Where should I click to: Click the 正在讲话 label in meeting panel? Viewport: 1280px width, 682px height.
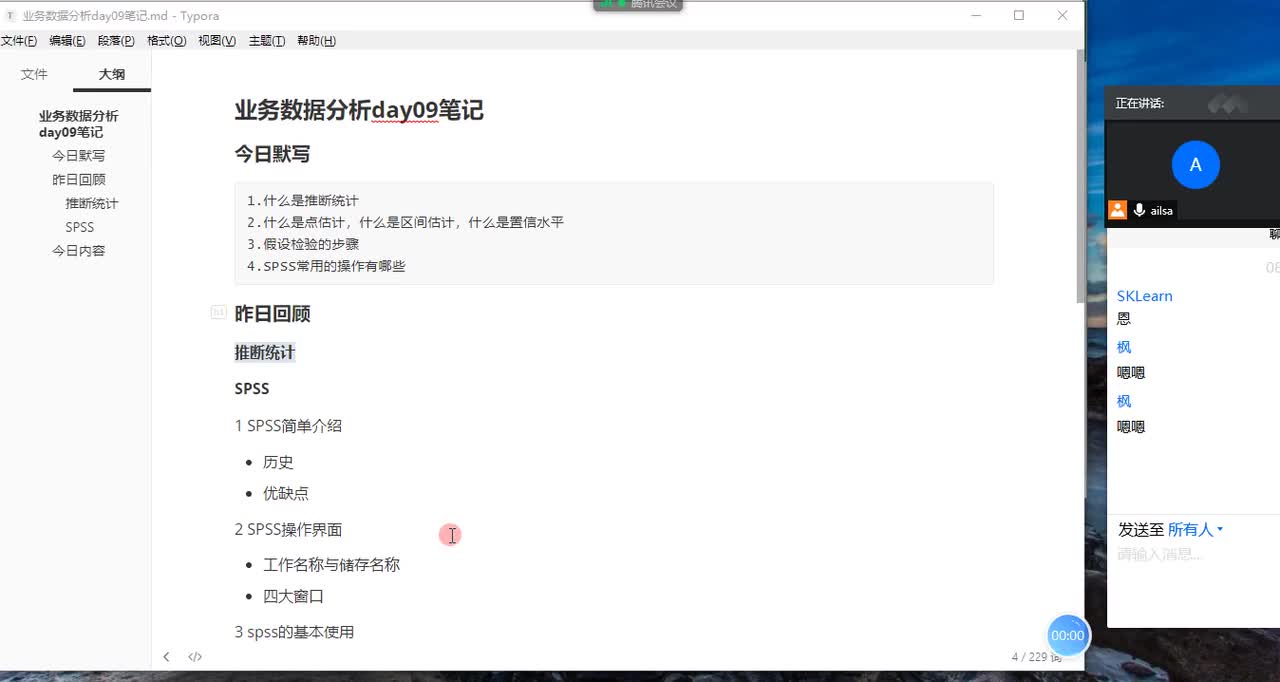[1140, 103]
